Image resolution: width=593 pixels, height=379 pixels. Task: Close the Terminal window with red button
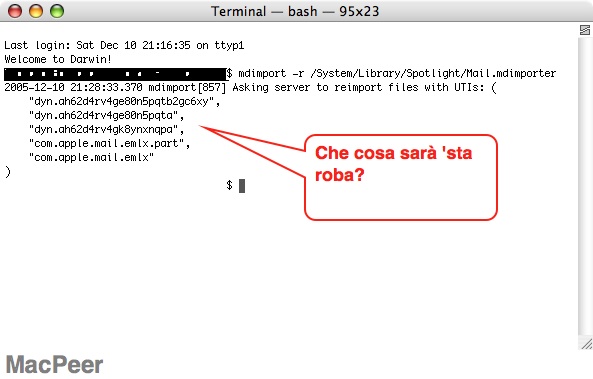15,11
